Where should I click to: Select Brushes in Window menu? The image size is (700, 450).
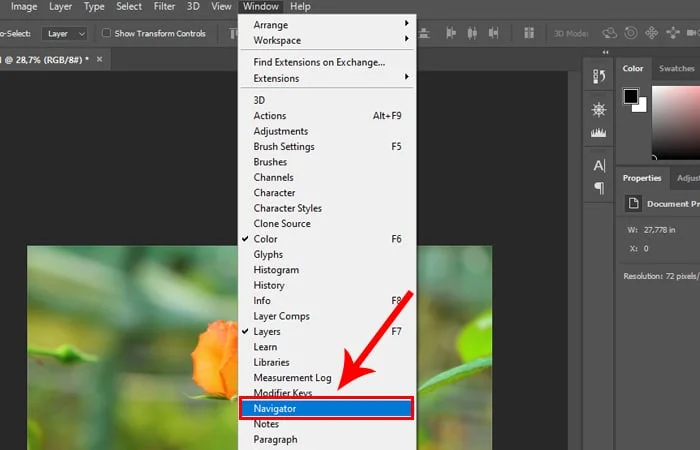coord(327,162)
